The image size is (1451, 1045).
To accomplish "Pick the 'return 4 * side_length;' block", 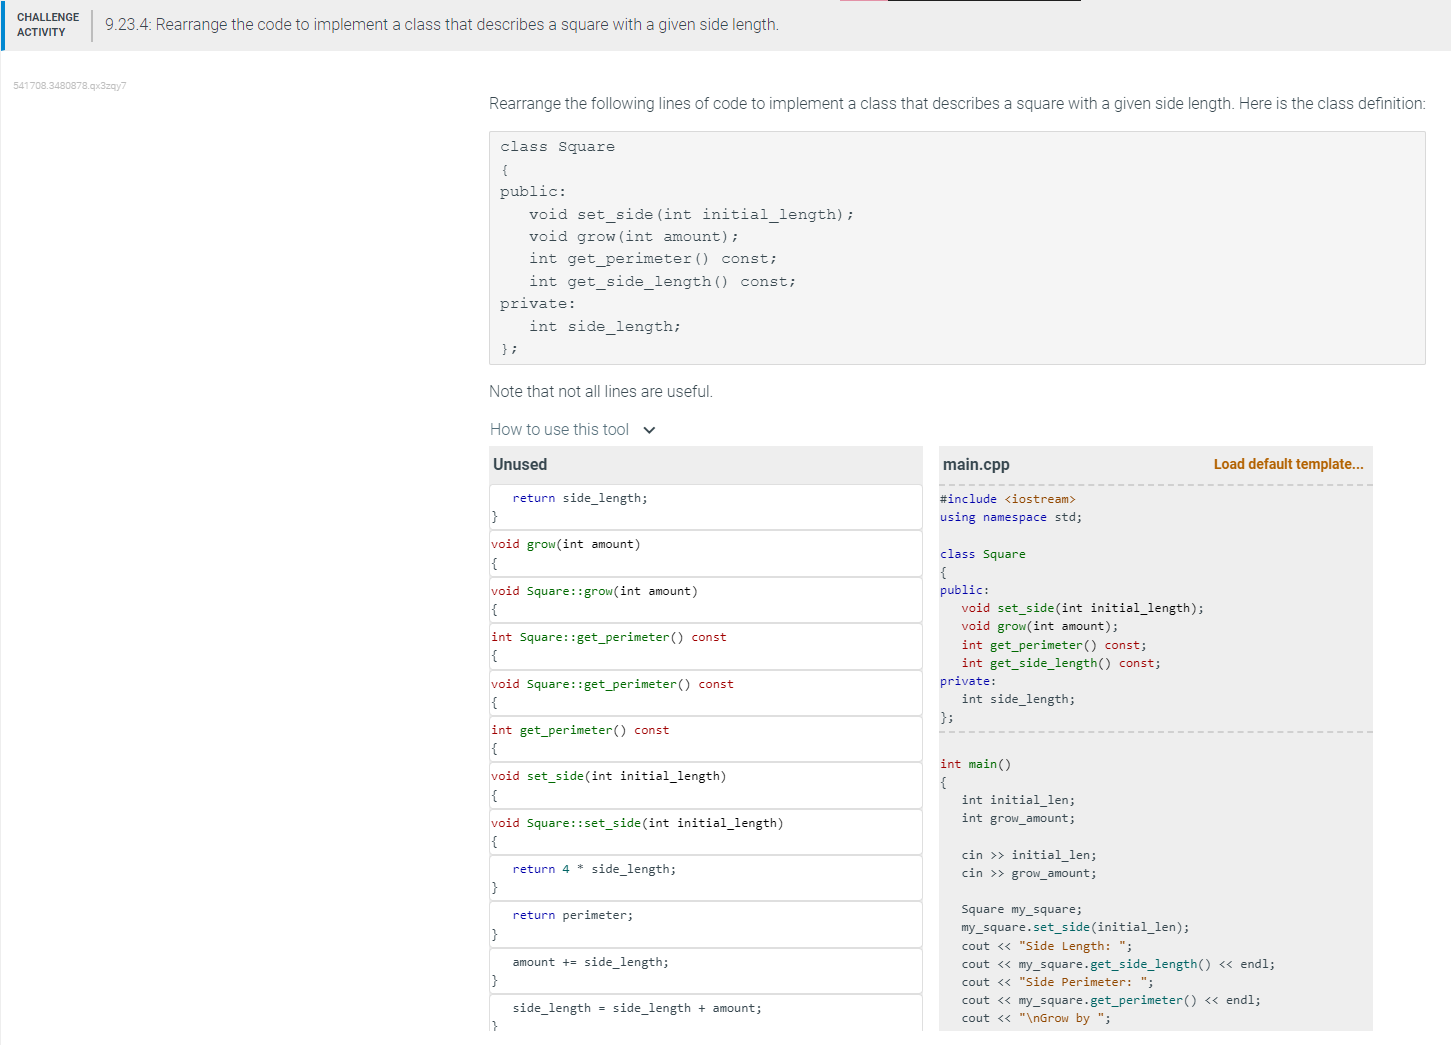I will click(x=705, y=878).
